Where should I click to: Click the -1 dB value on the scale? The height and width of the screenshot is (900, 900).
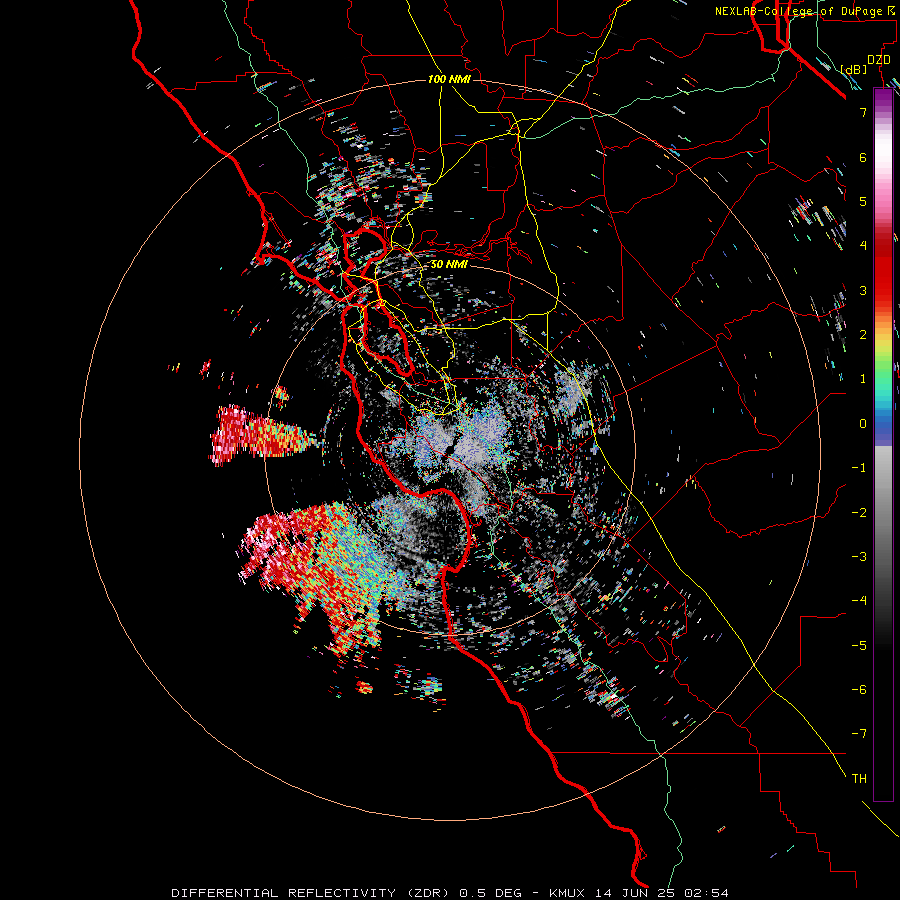[x=859, y=468]
